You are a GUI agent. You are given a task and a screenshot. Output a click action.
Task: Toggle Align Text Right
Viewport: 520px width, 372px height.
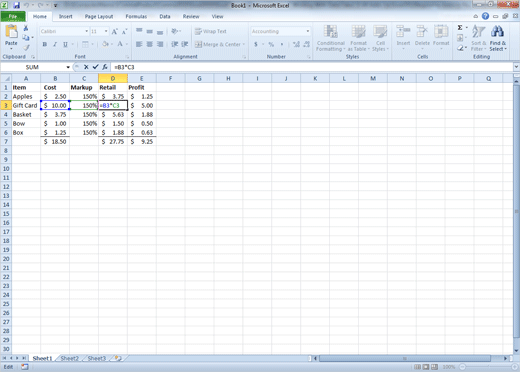[160, 44]
